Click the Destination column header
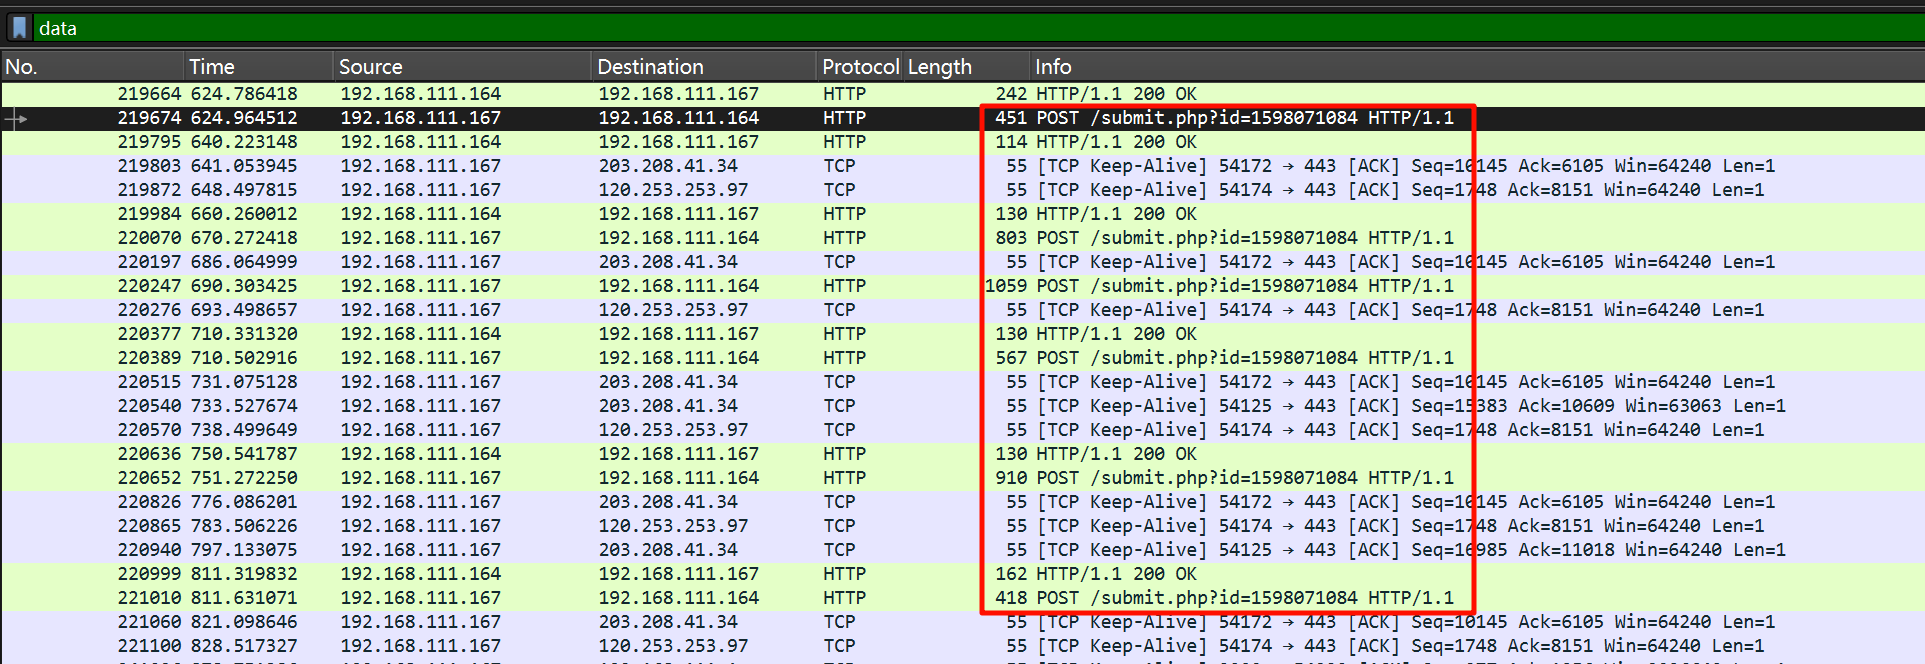Viewport: 1925px width, 664px height. coord(702,67)
